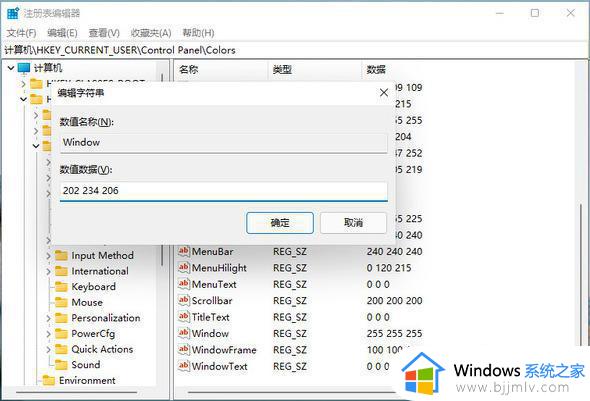Expand the PowerCfg tree node
590x401 pixels.
point(48,334)
